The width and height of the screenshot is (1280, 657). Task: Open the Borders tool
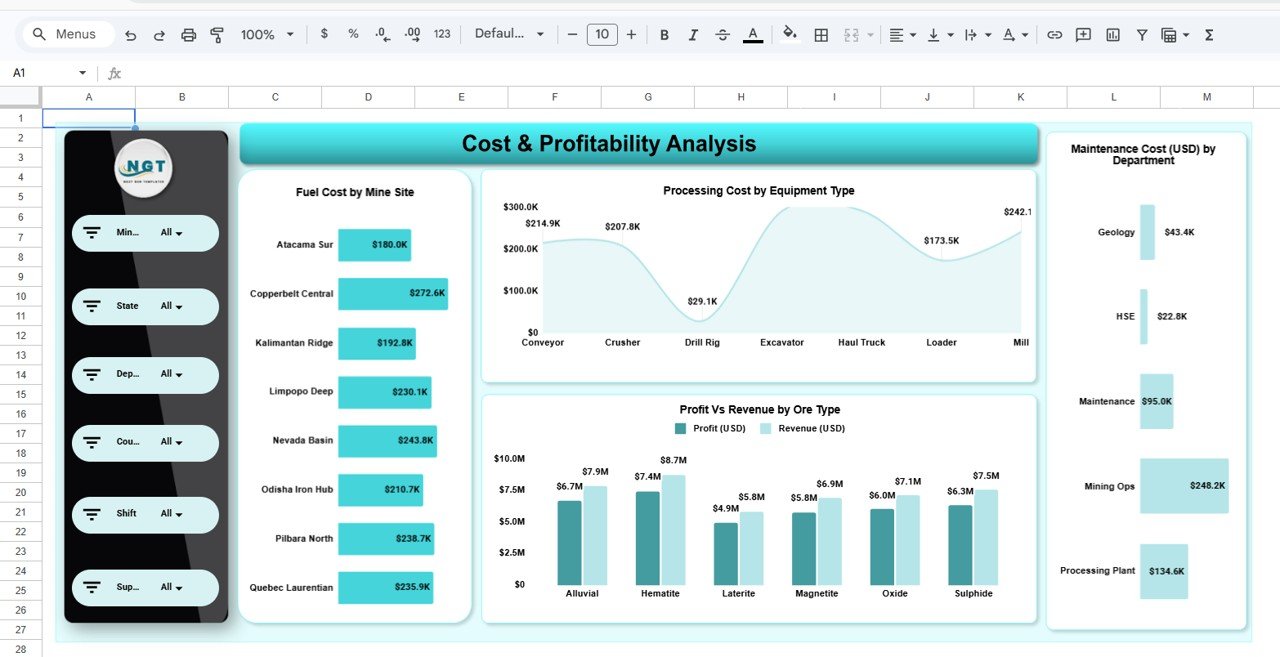[x=821, y=35]
